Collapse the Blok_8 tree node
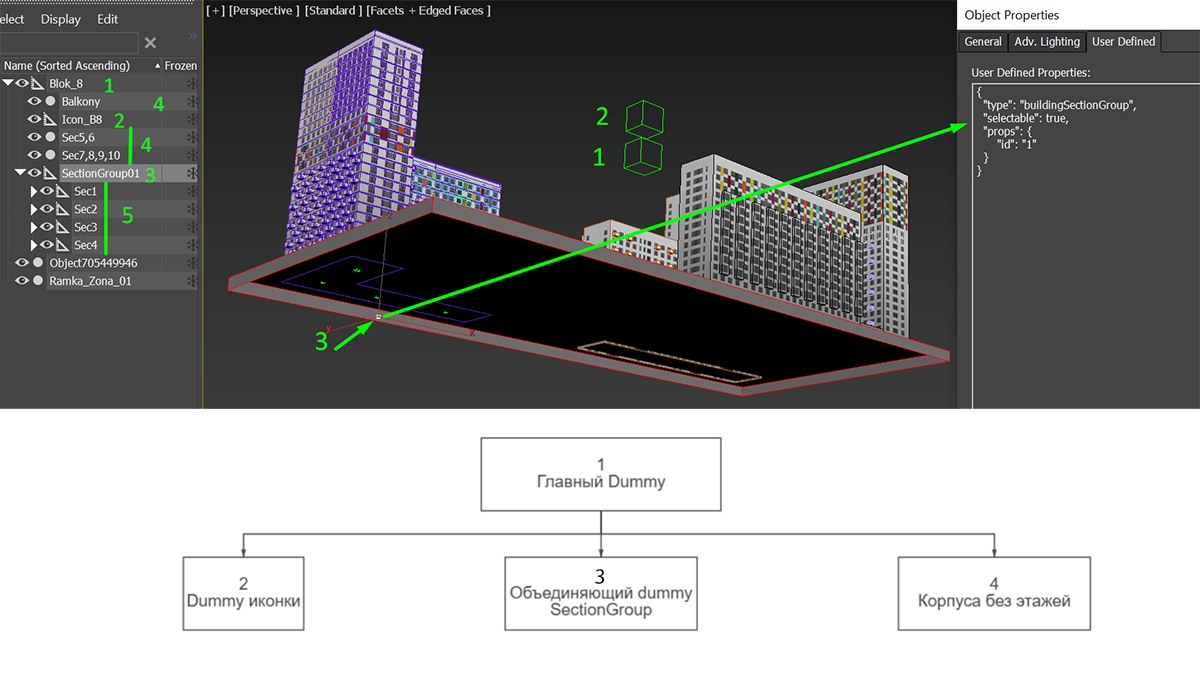The image size is (1200, 673). (x=9, y=84)
